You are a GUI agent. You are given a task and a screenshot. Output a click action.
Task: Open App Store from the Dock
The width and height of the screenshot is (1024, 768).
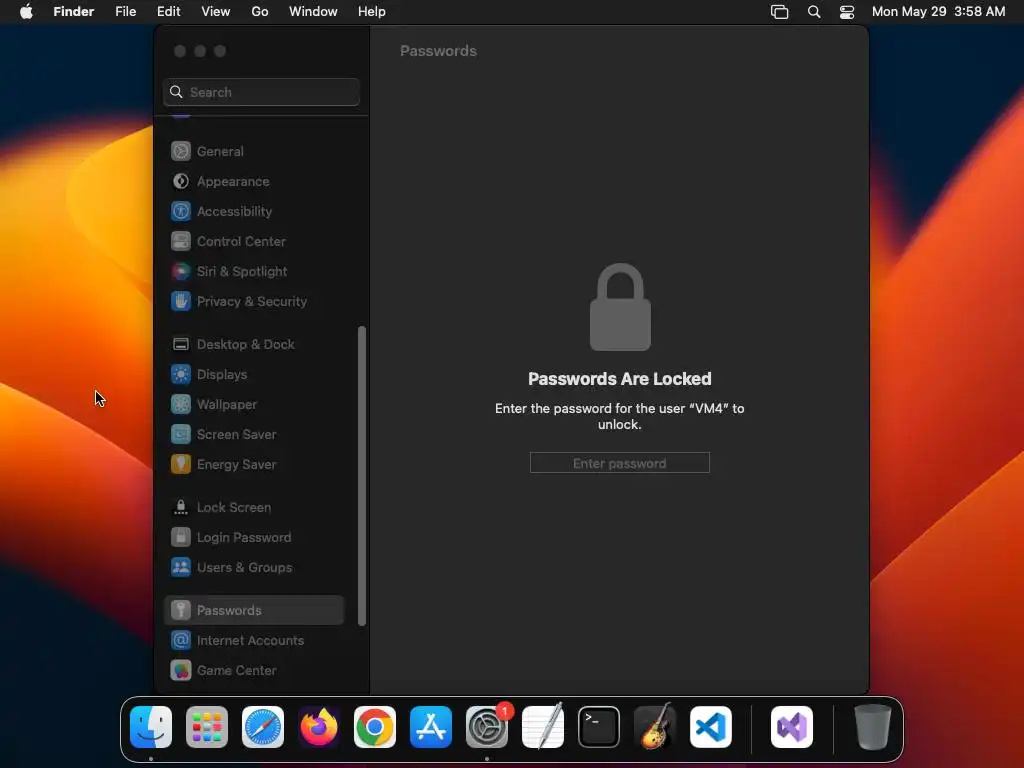point(431,727)
